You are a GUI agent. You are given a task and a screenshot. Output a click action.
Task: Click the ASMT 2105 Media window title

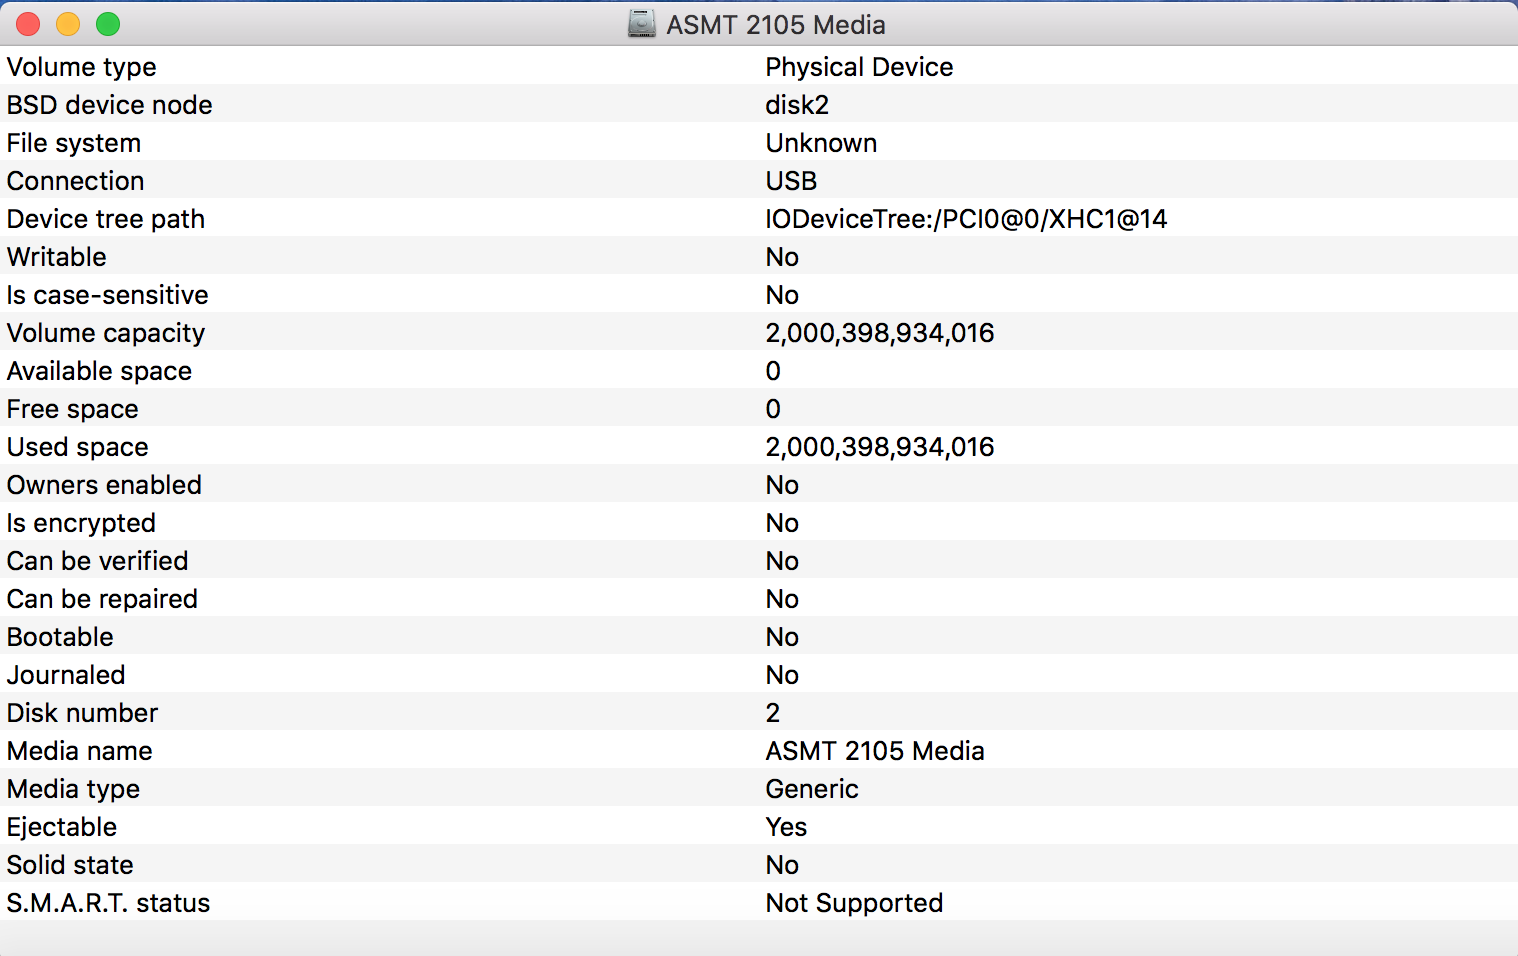(776, 25)
